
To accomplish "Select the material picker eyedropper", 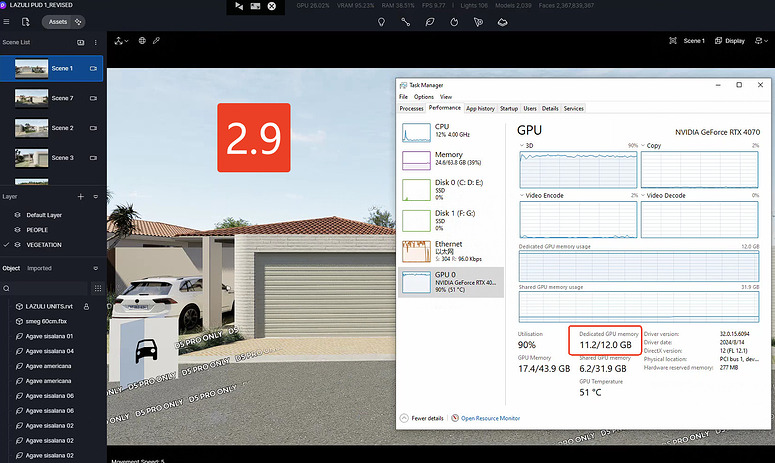I will 156,41.
